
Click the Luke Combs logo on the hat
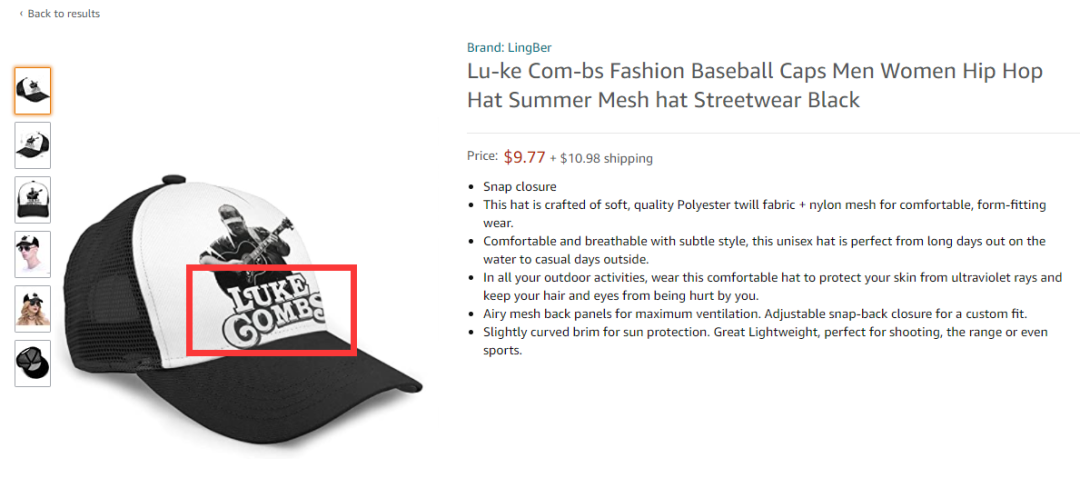270,310
